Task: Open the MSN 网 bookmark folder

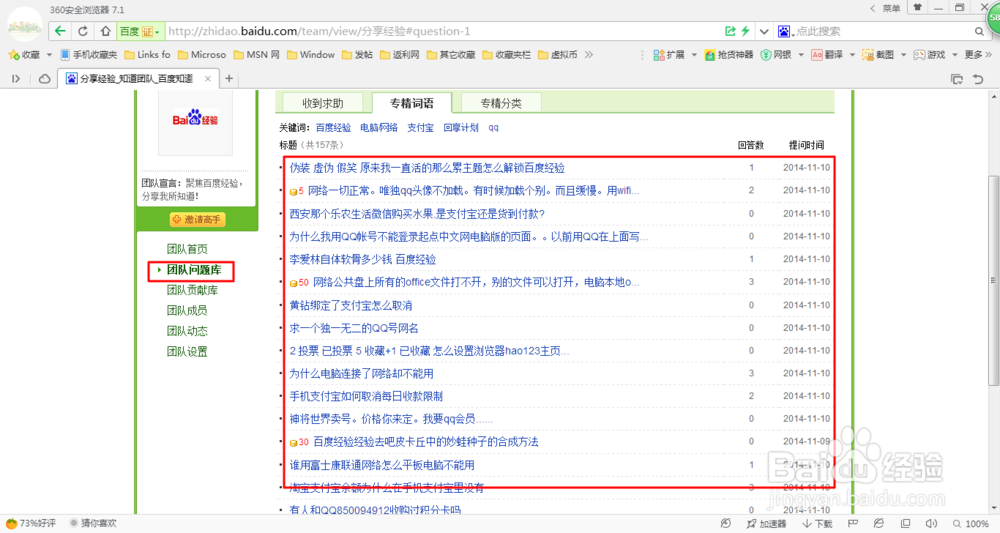Action: (256, 55)
